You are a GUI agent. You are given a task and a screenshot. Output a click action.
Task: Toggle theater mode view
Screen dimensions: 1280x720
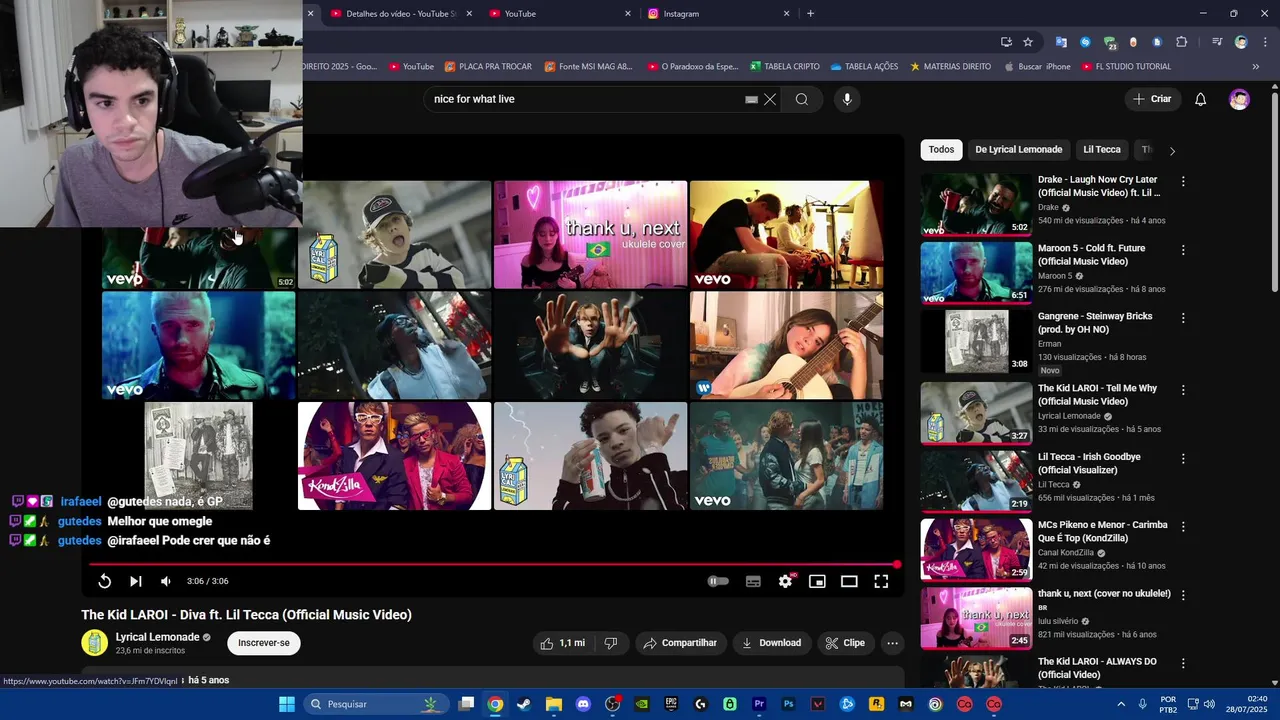point(849,581)
